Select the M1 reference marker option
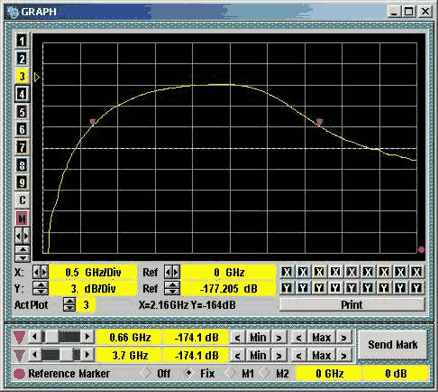438x392 pixels. point(231,373)
